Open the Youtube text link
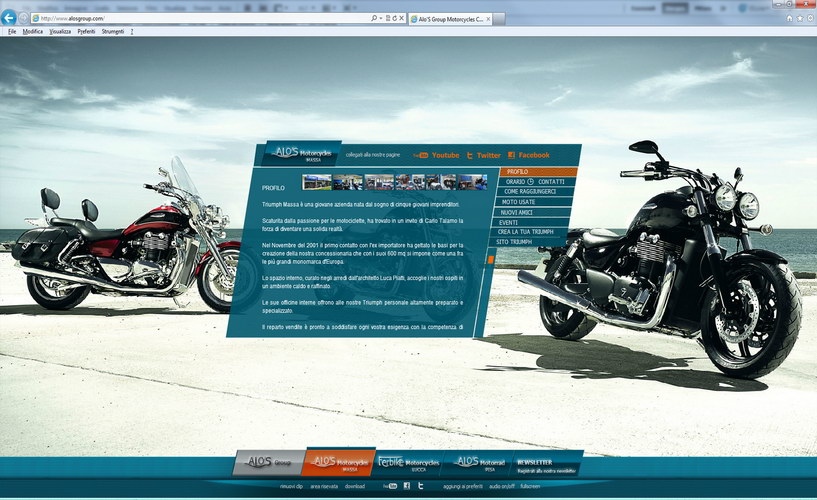The height and width of the screenshot is (500, 817). (x=445, y=155)
